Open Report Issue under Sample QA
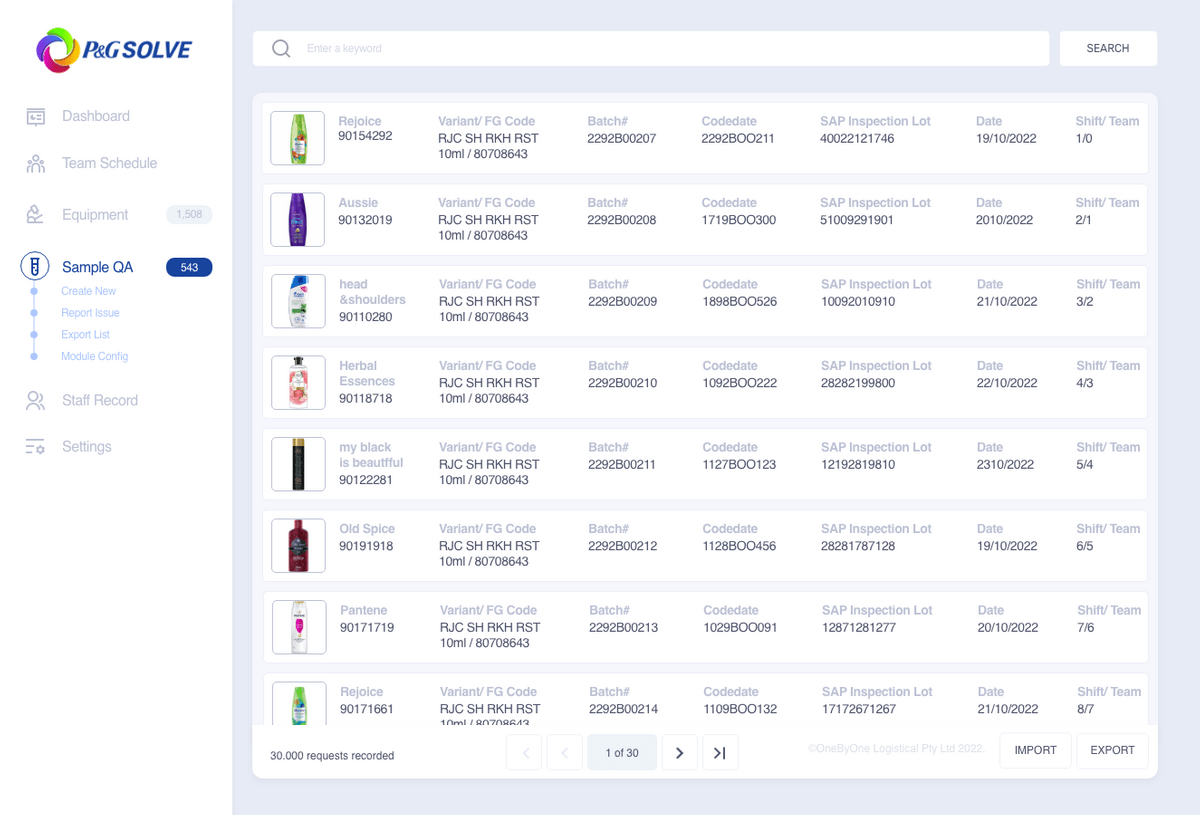The image size is (1200, 815). point(90,313)
